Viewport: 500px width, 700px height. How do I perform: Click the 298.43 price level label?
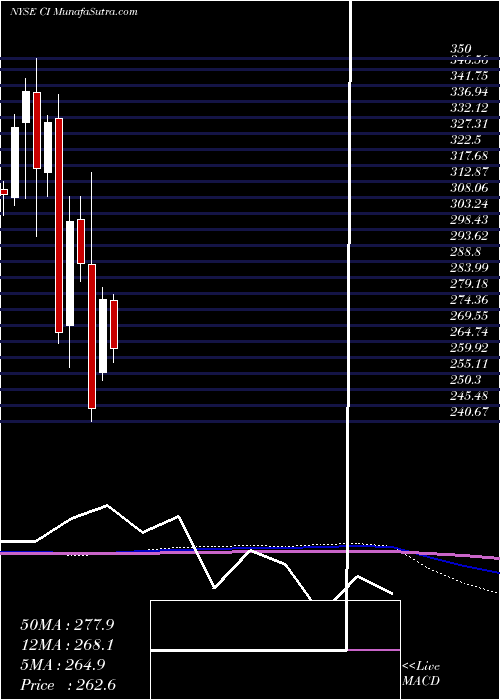click(x=469, y=220)
